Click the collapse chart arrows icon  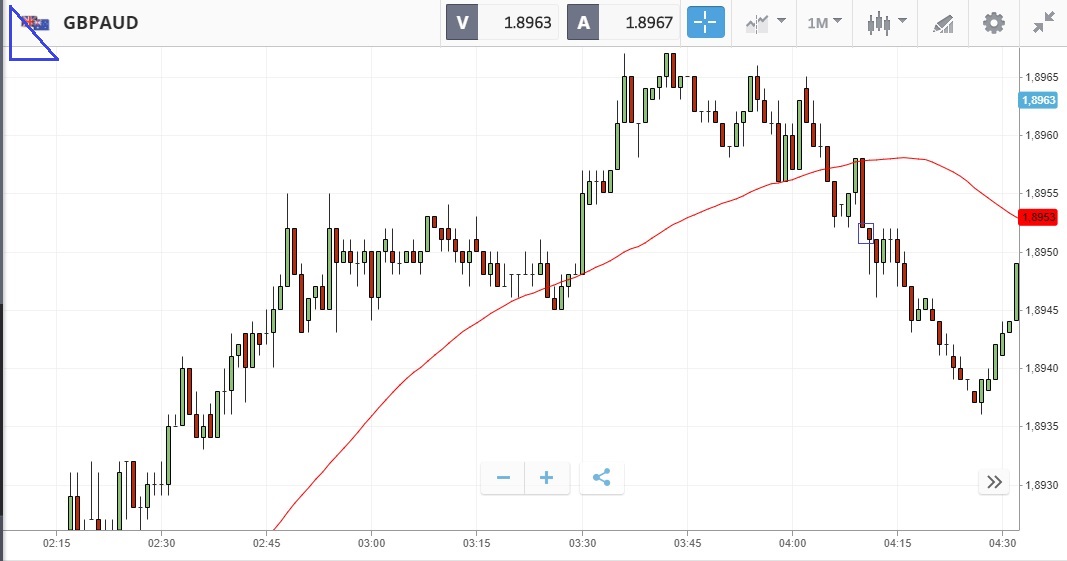[x=1044, y=23]
